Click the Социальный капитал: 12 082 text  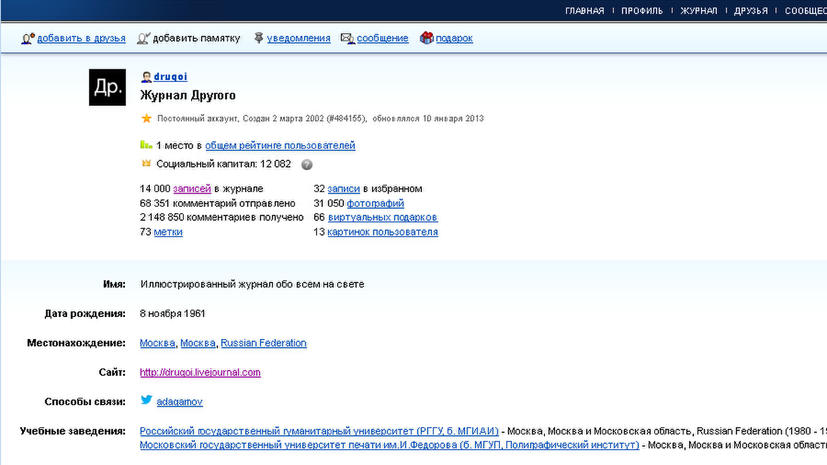224,164
